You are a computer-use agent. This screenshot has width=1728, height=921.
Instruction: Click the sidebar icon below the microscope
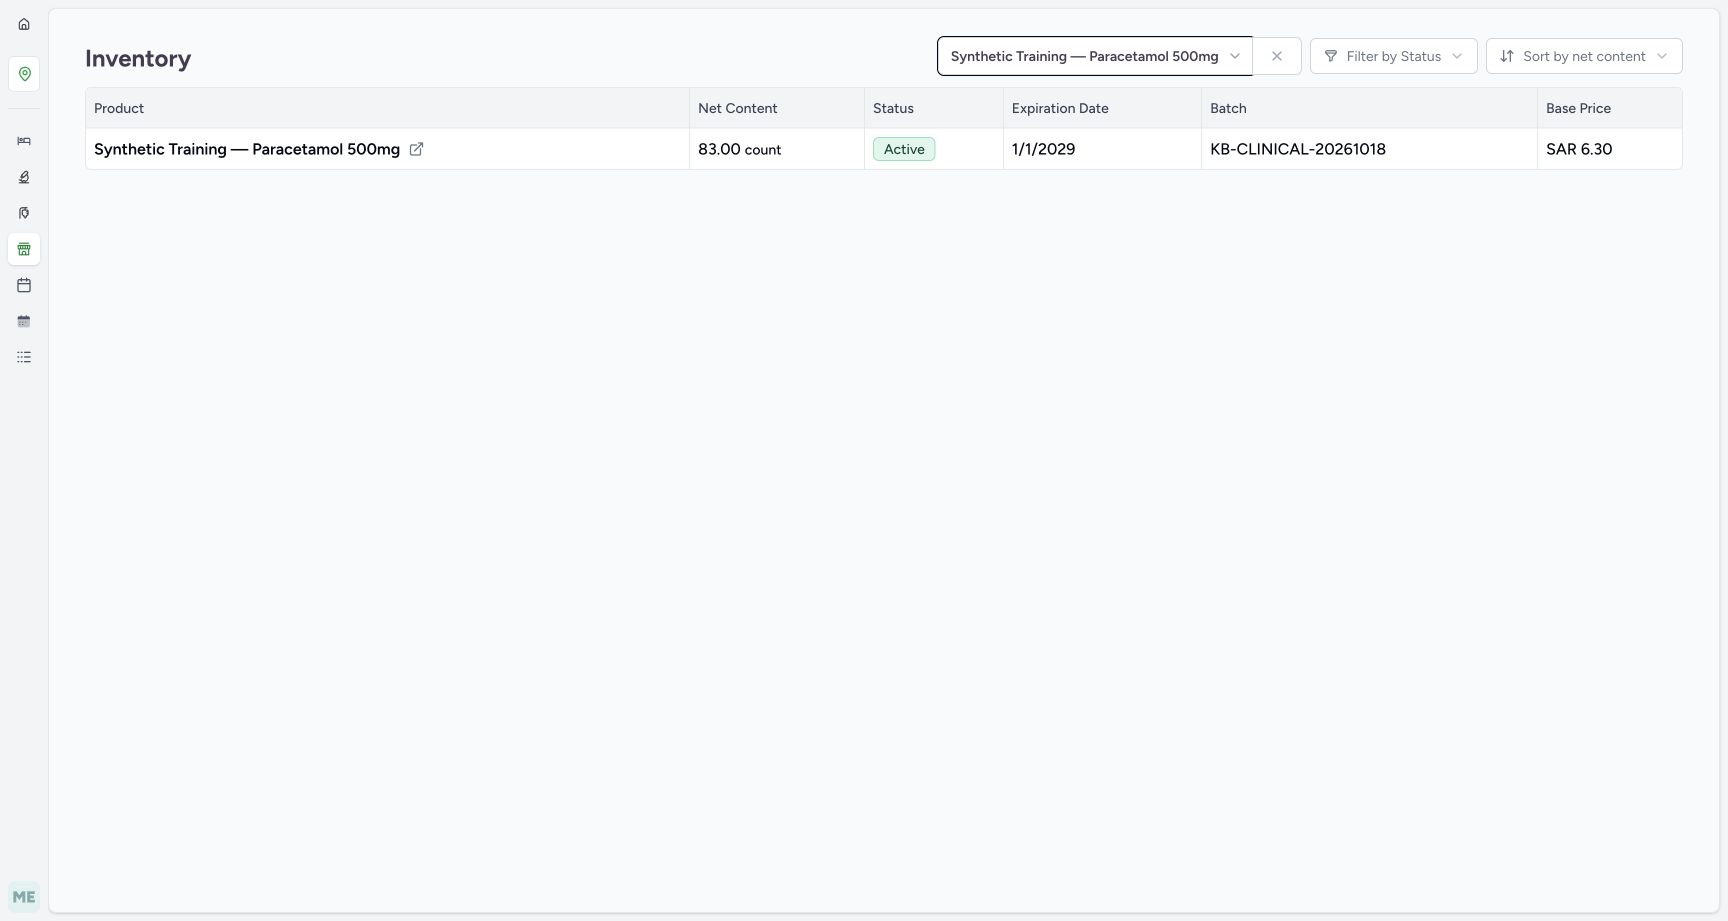[x=24, y=213]
